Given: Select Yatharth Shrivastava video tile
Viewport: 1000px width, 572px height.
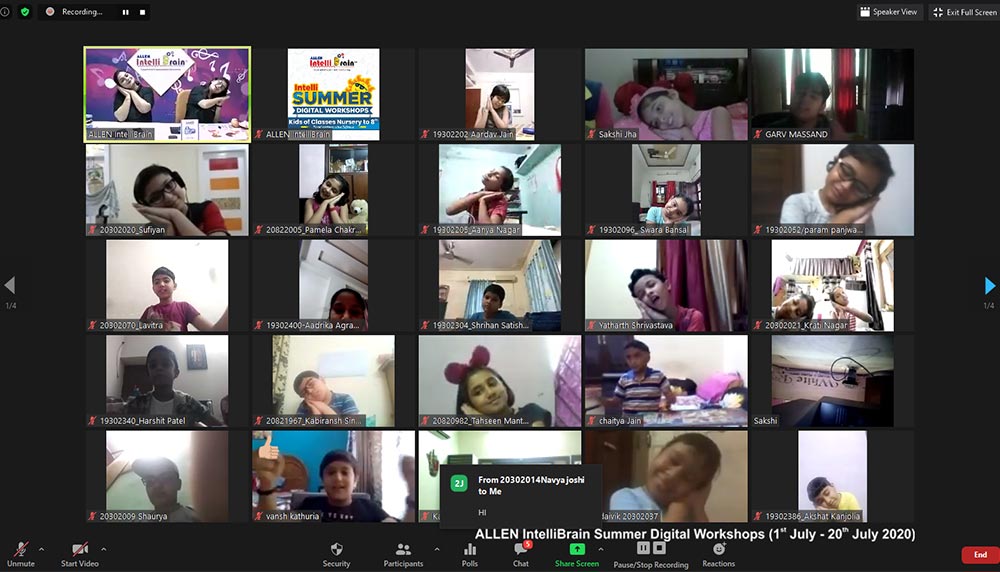Looking at the screenshot, I should [x=666, y=286].
